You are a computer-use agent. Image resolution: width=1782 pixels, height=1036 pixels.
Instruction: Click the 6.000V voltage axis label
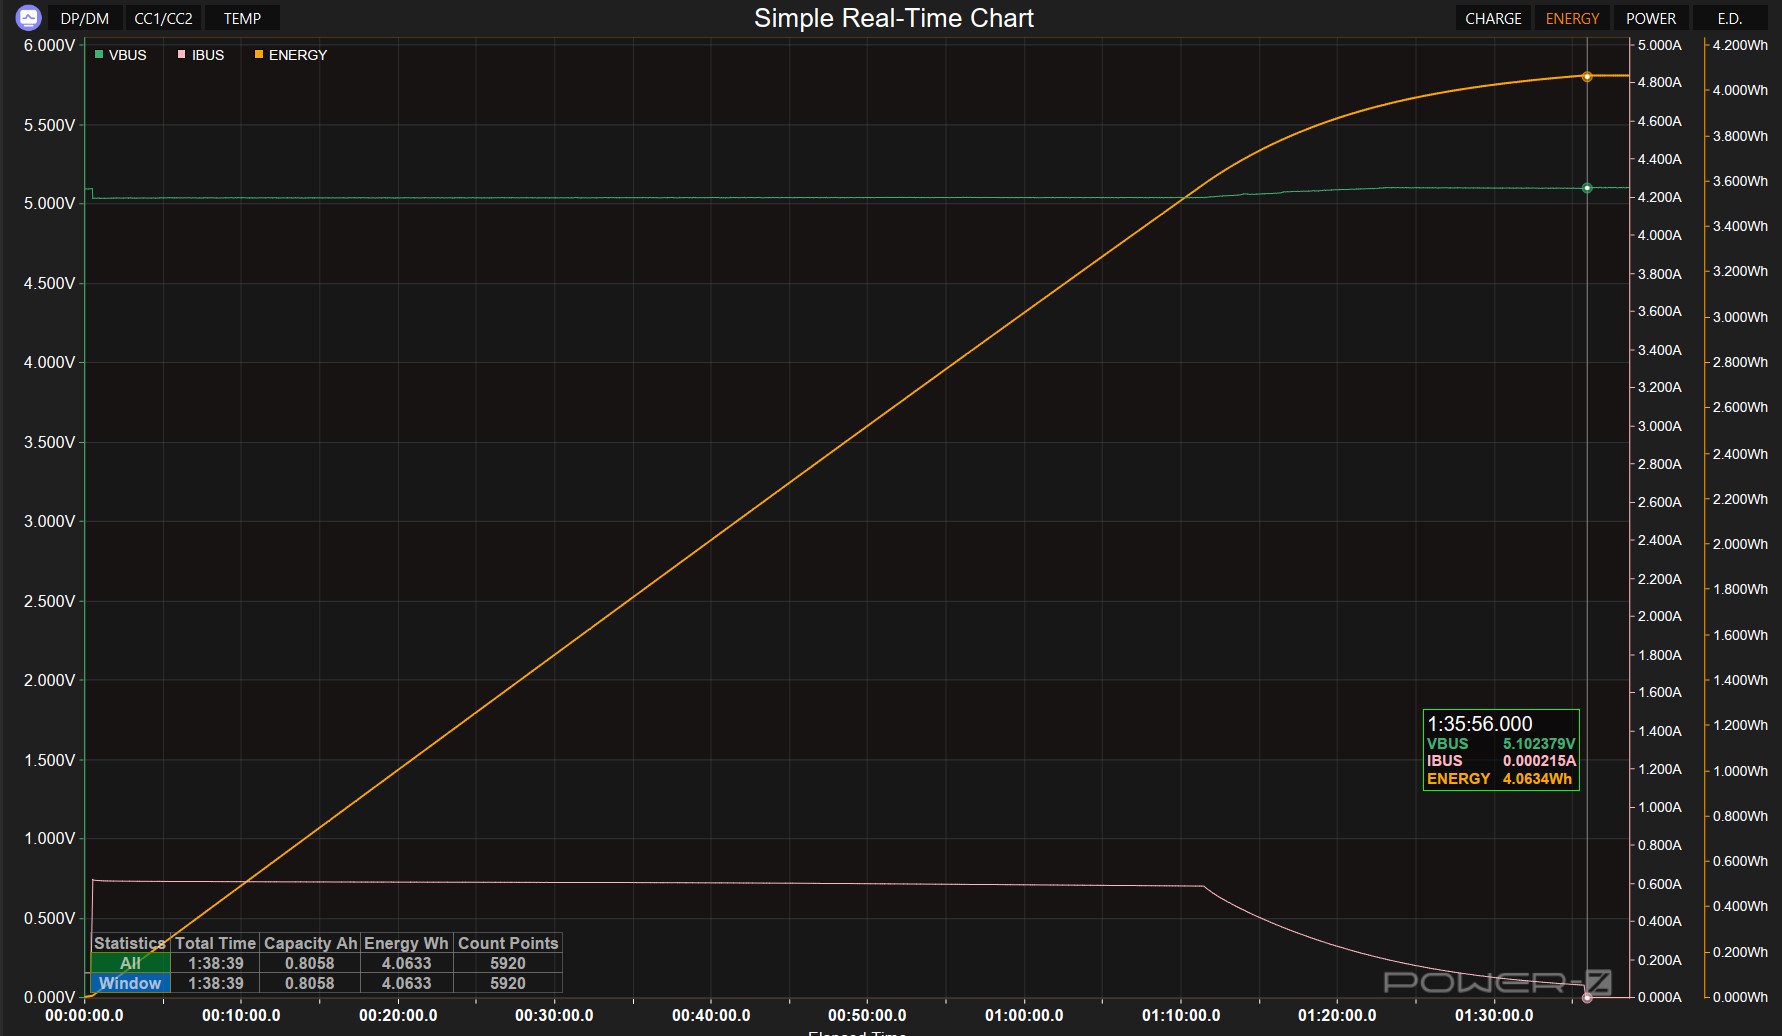pyautogui.click(x=49, y=45)
